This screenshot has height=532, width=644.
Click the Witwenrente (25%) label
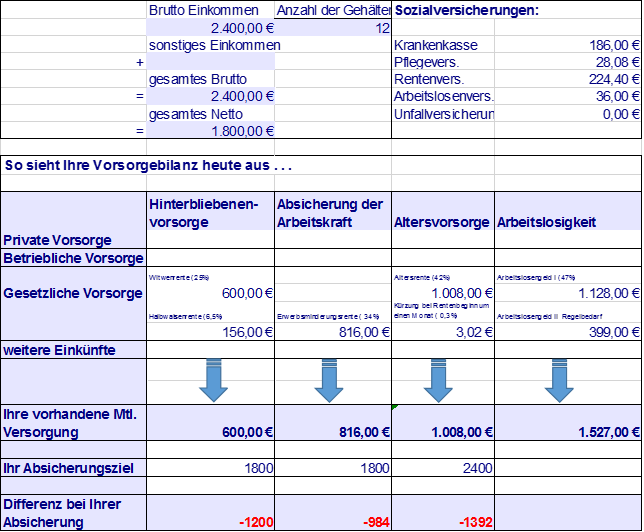[179, 278]
